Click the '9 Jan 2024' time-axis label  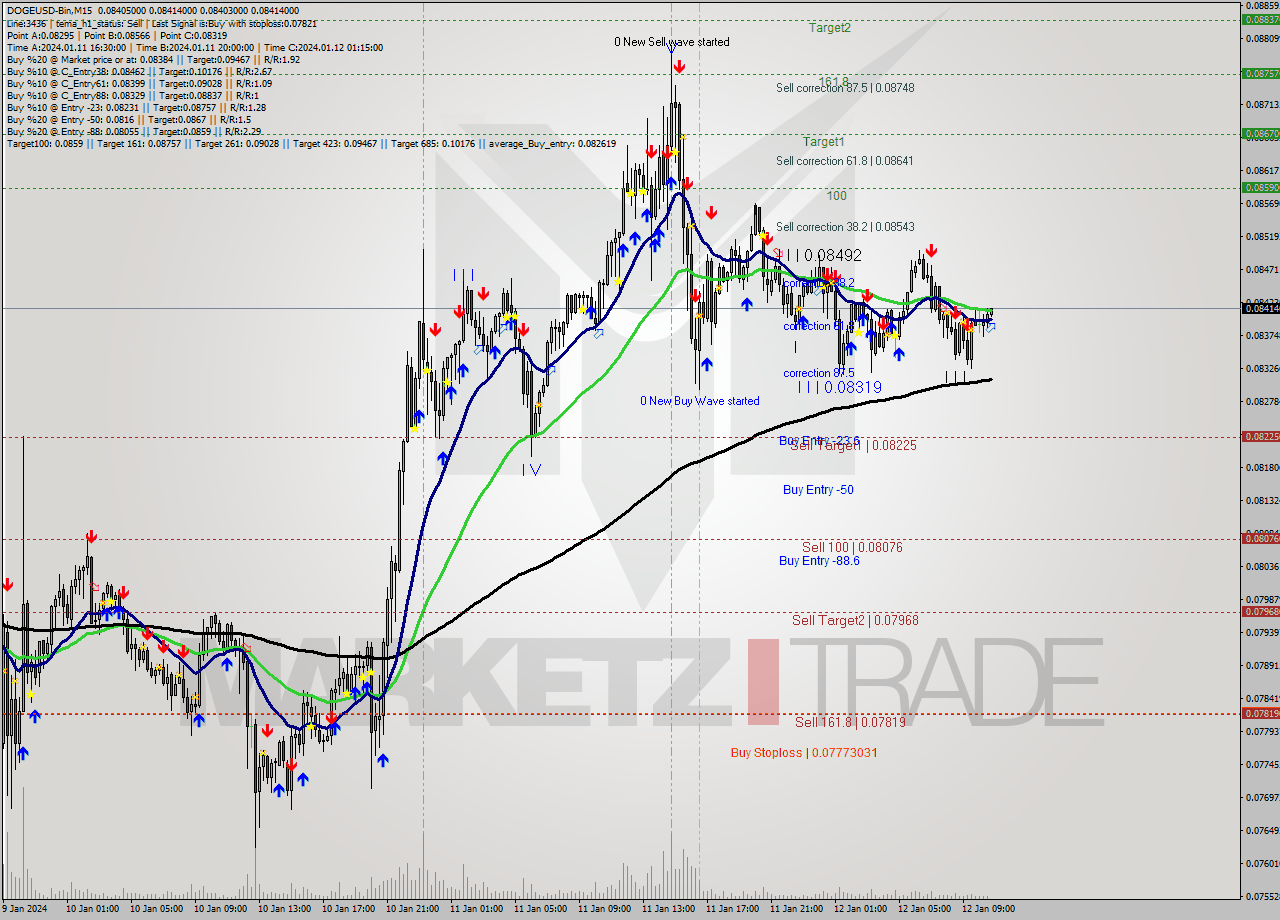pyautogui.click(x=25, y=909)
